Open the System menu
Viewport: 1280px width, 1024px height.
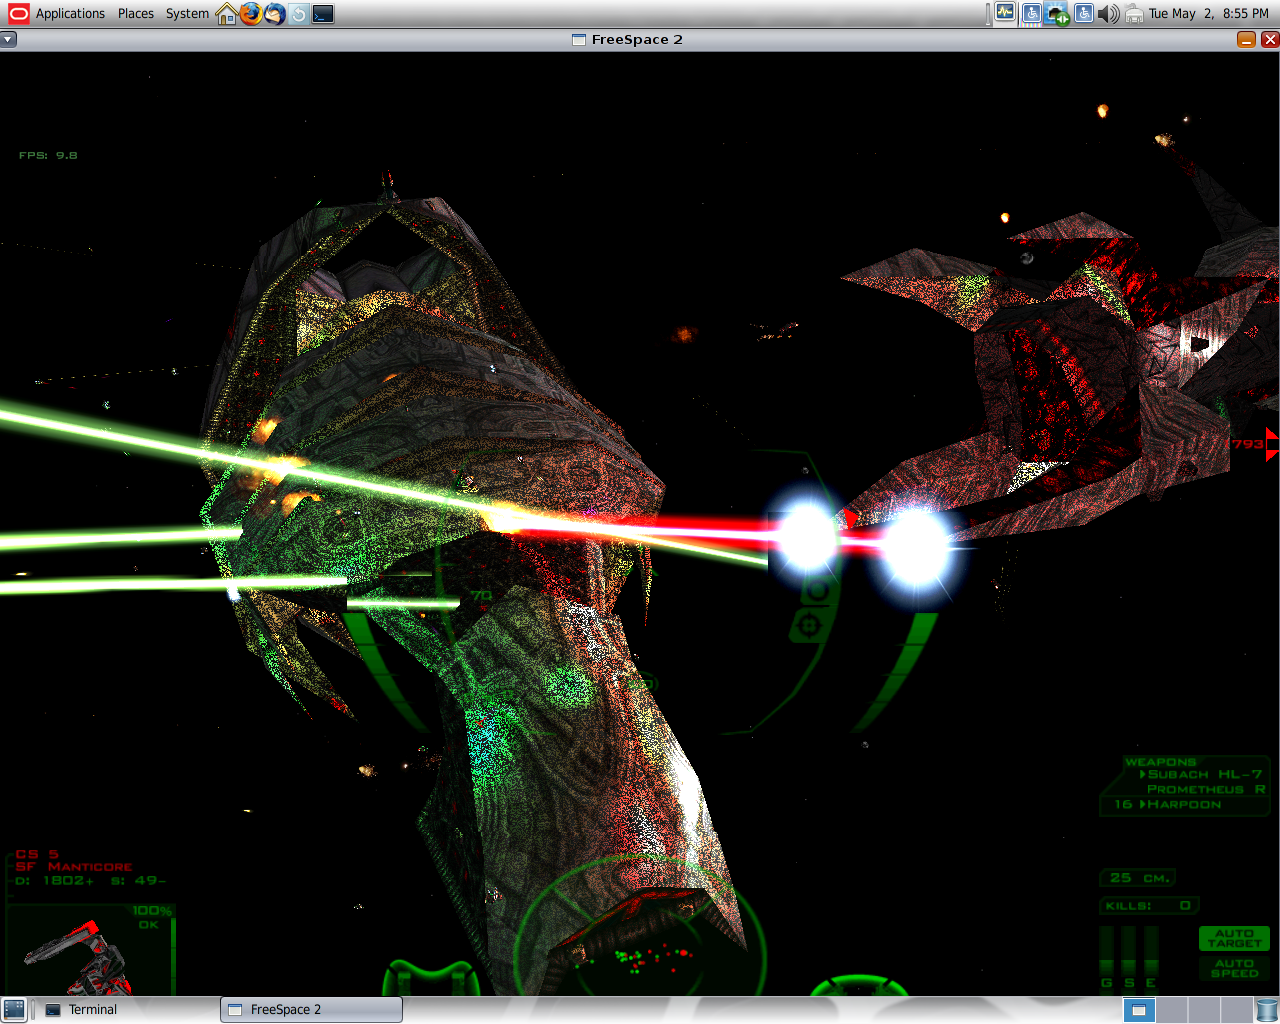[x=187, y=13]
